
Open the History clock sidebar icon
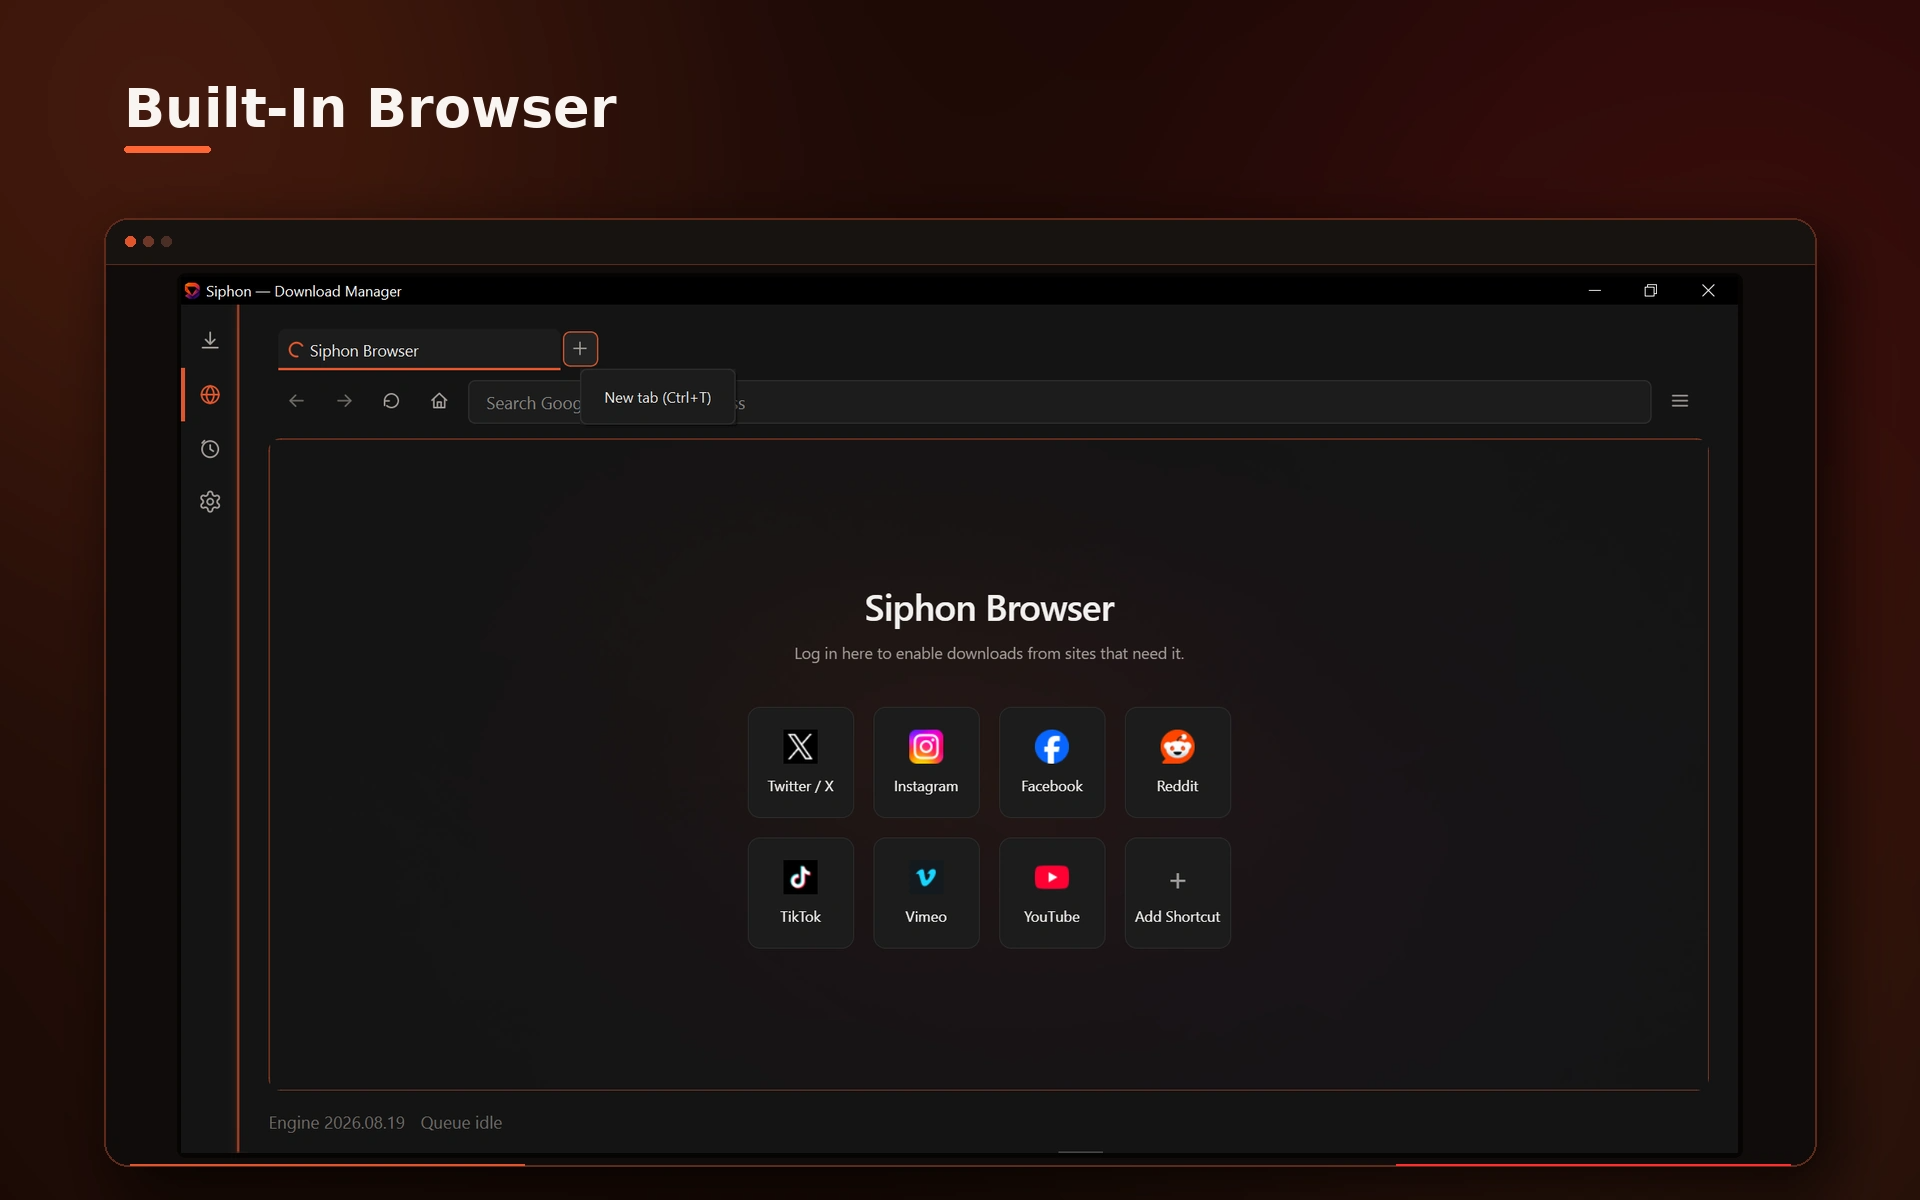(210, 449)
